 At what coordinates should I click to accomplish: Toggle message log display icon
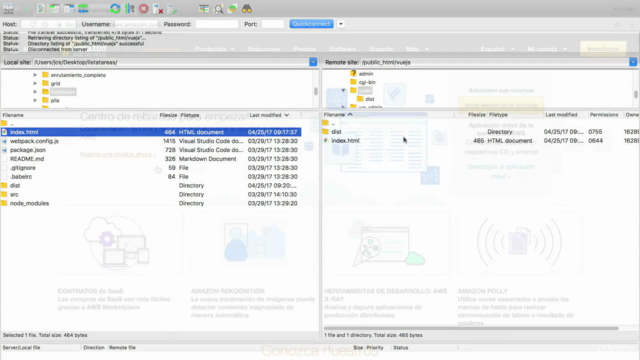(x=41, y=9)
